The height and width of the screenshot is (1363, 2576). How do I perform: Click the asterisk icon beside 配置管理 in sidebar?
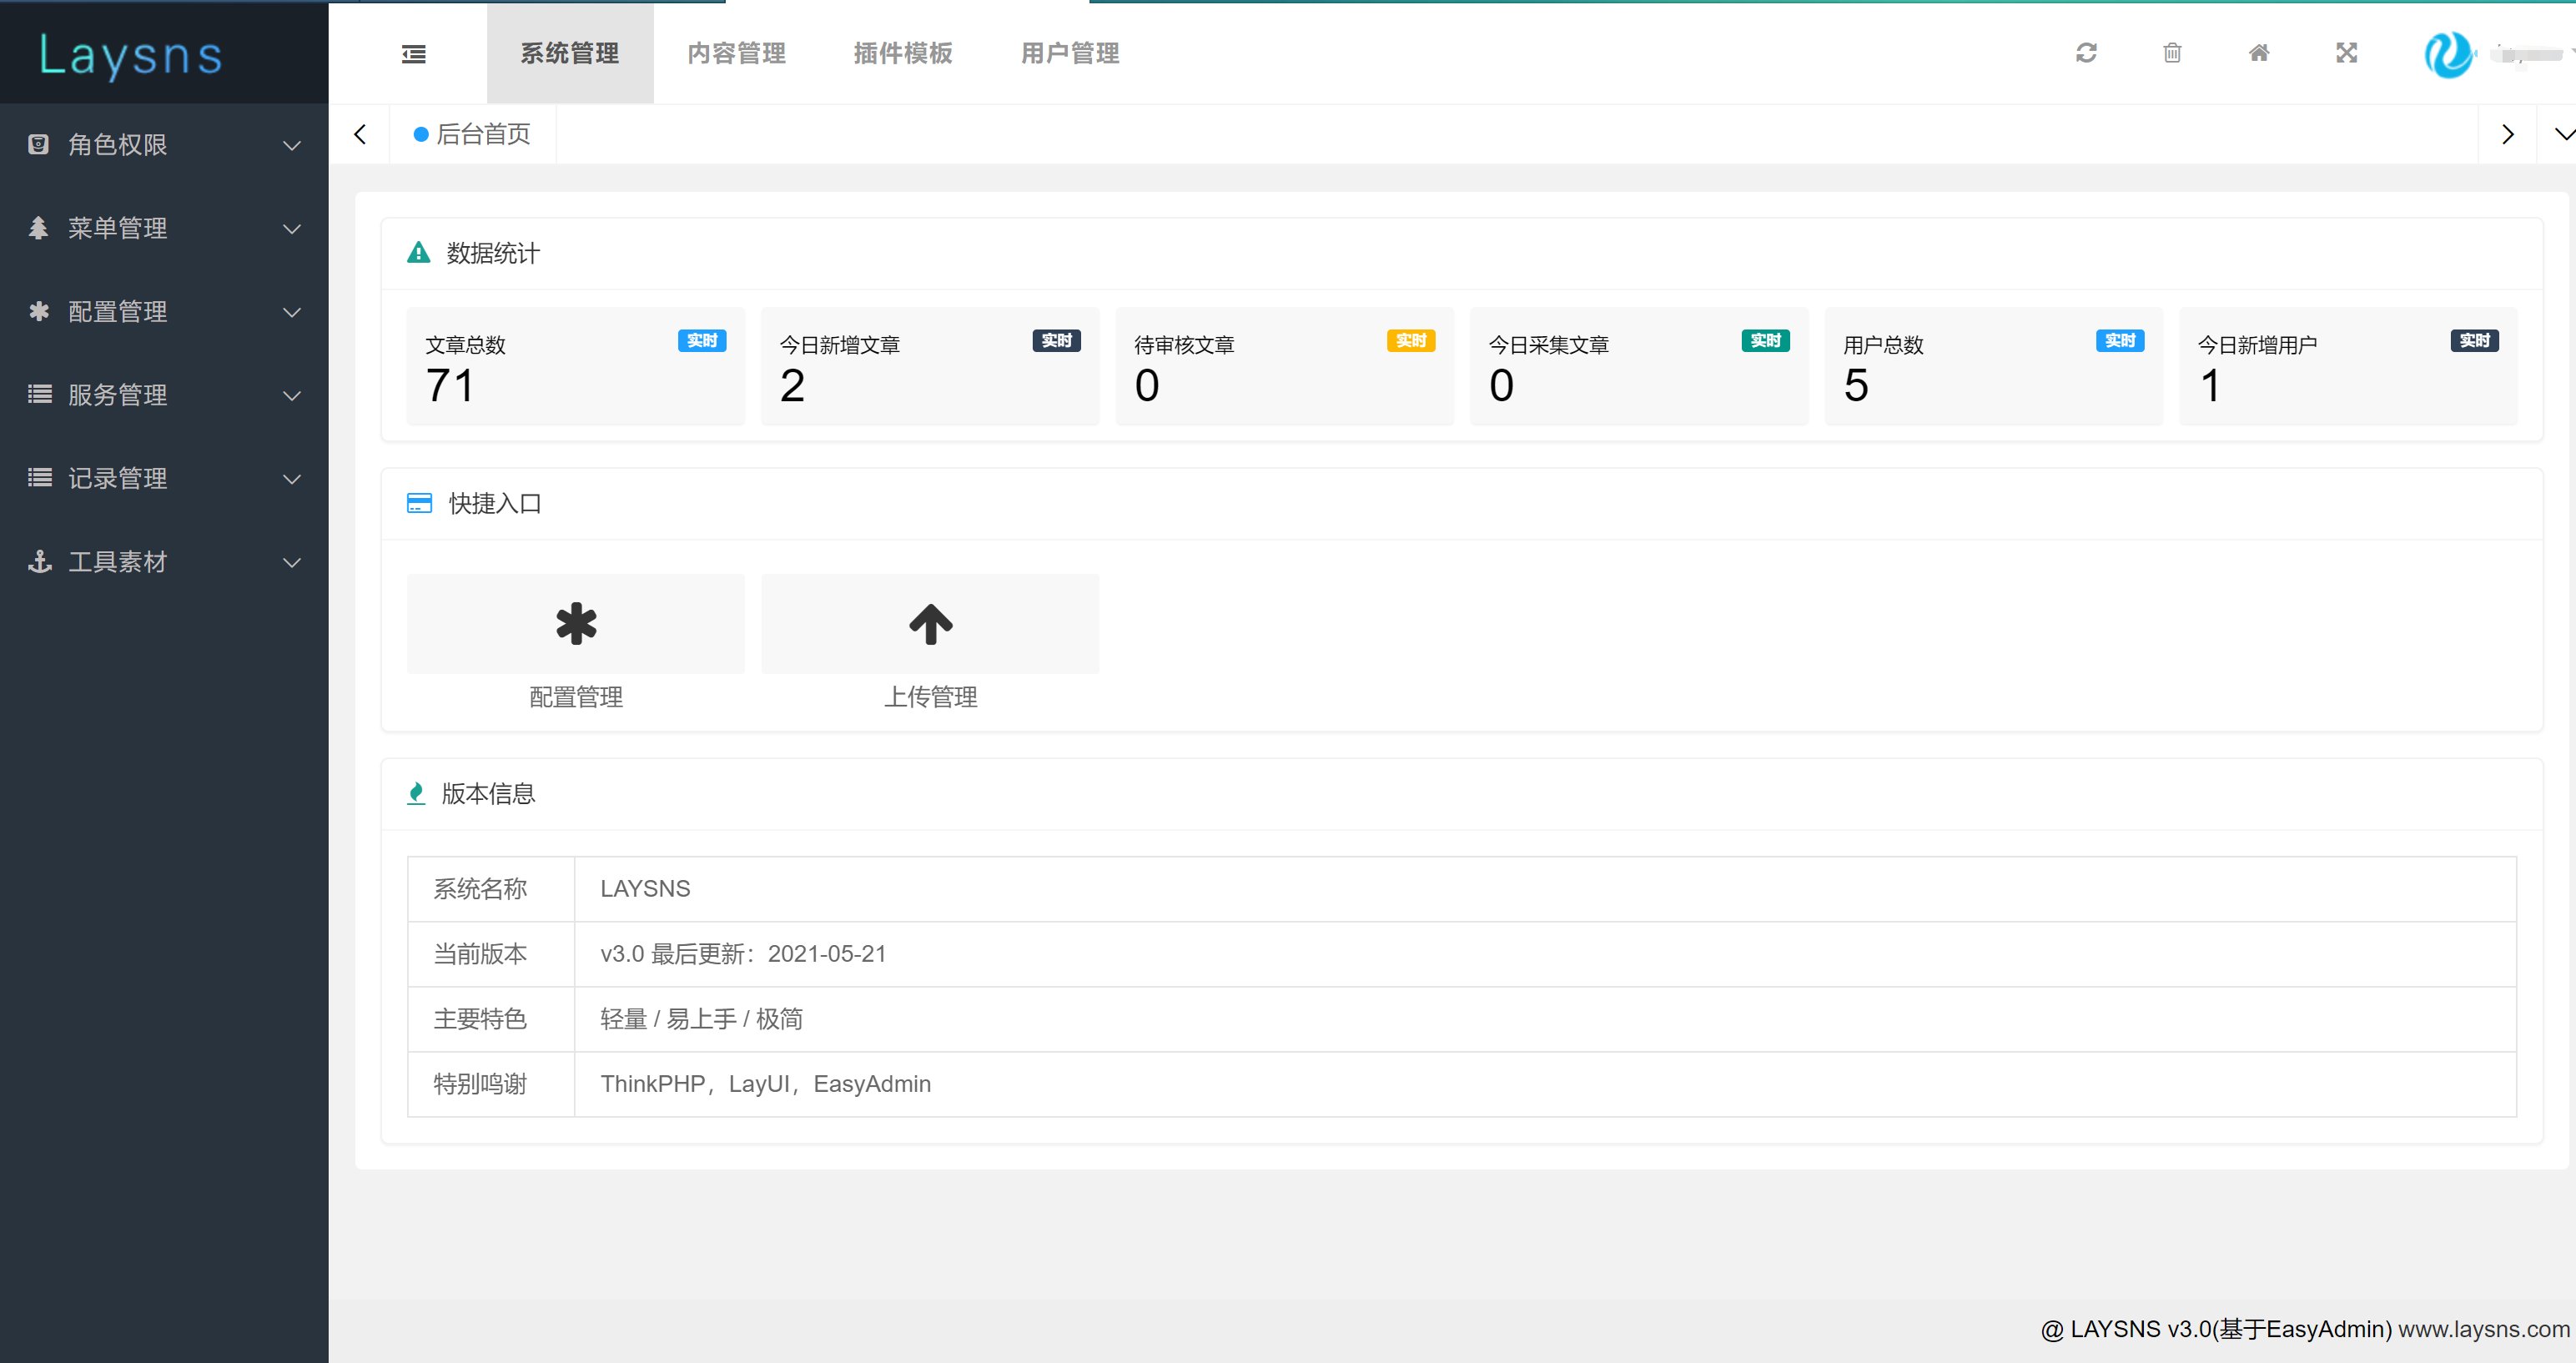point(38,311)
